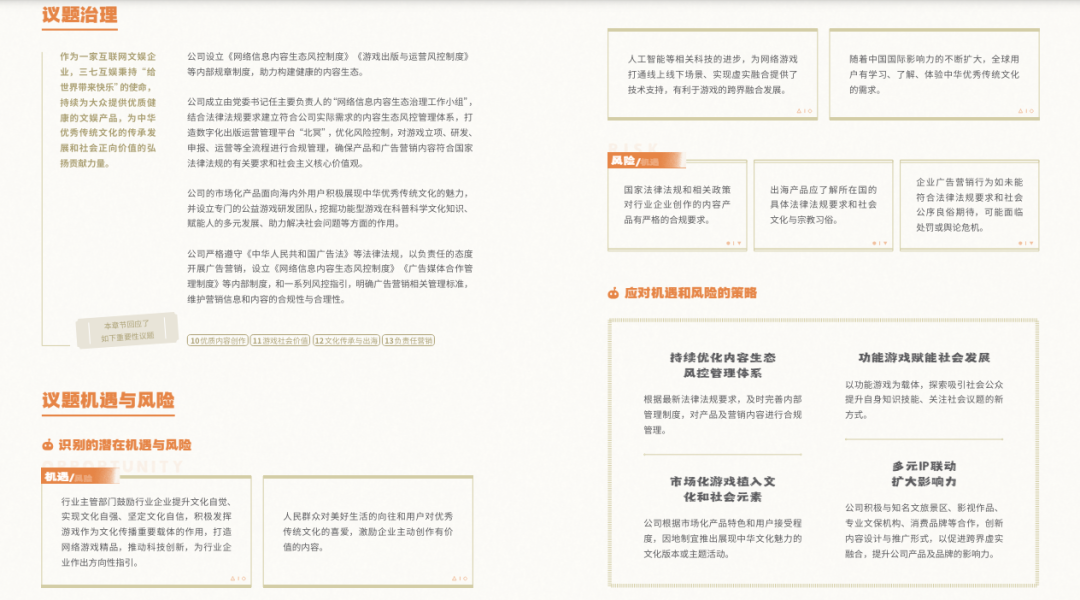
Task: Click the 应对机遇和风险的策略 subheading
Action: point(690,293)
